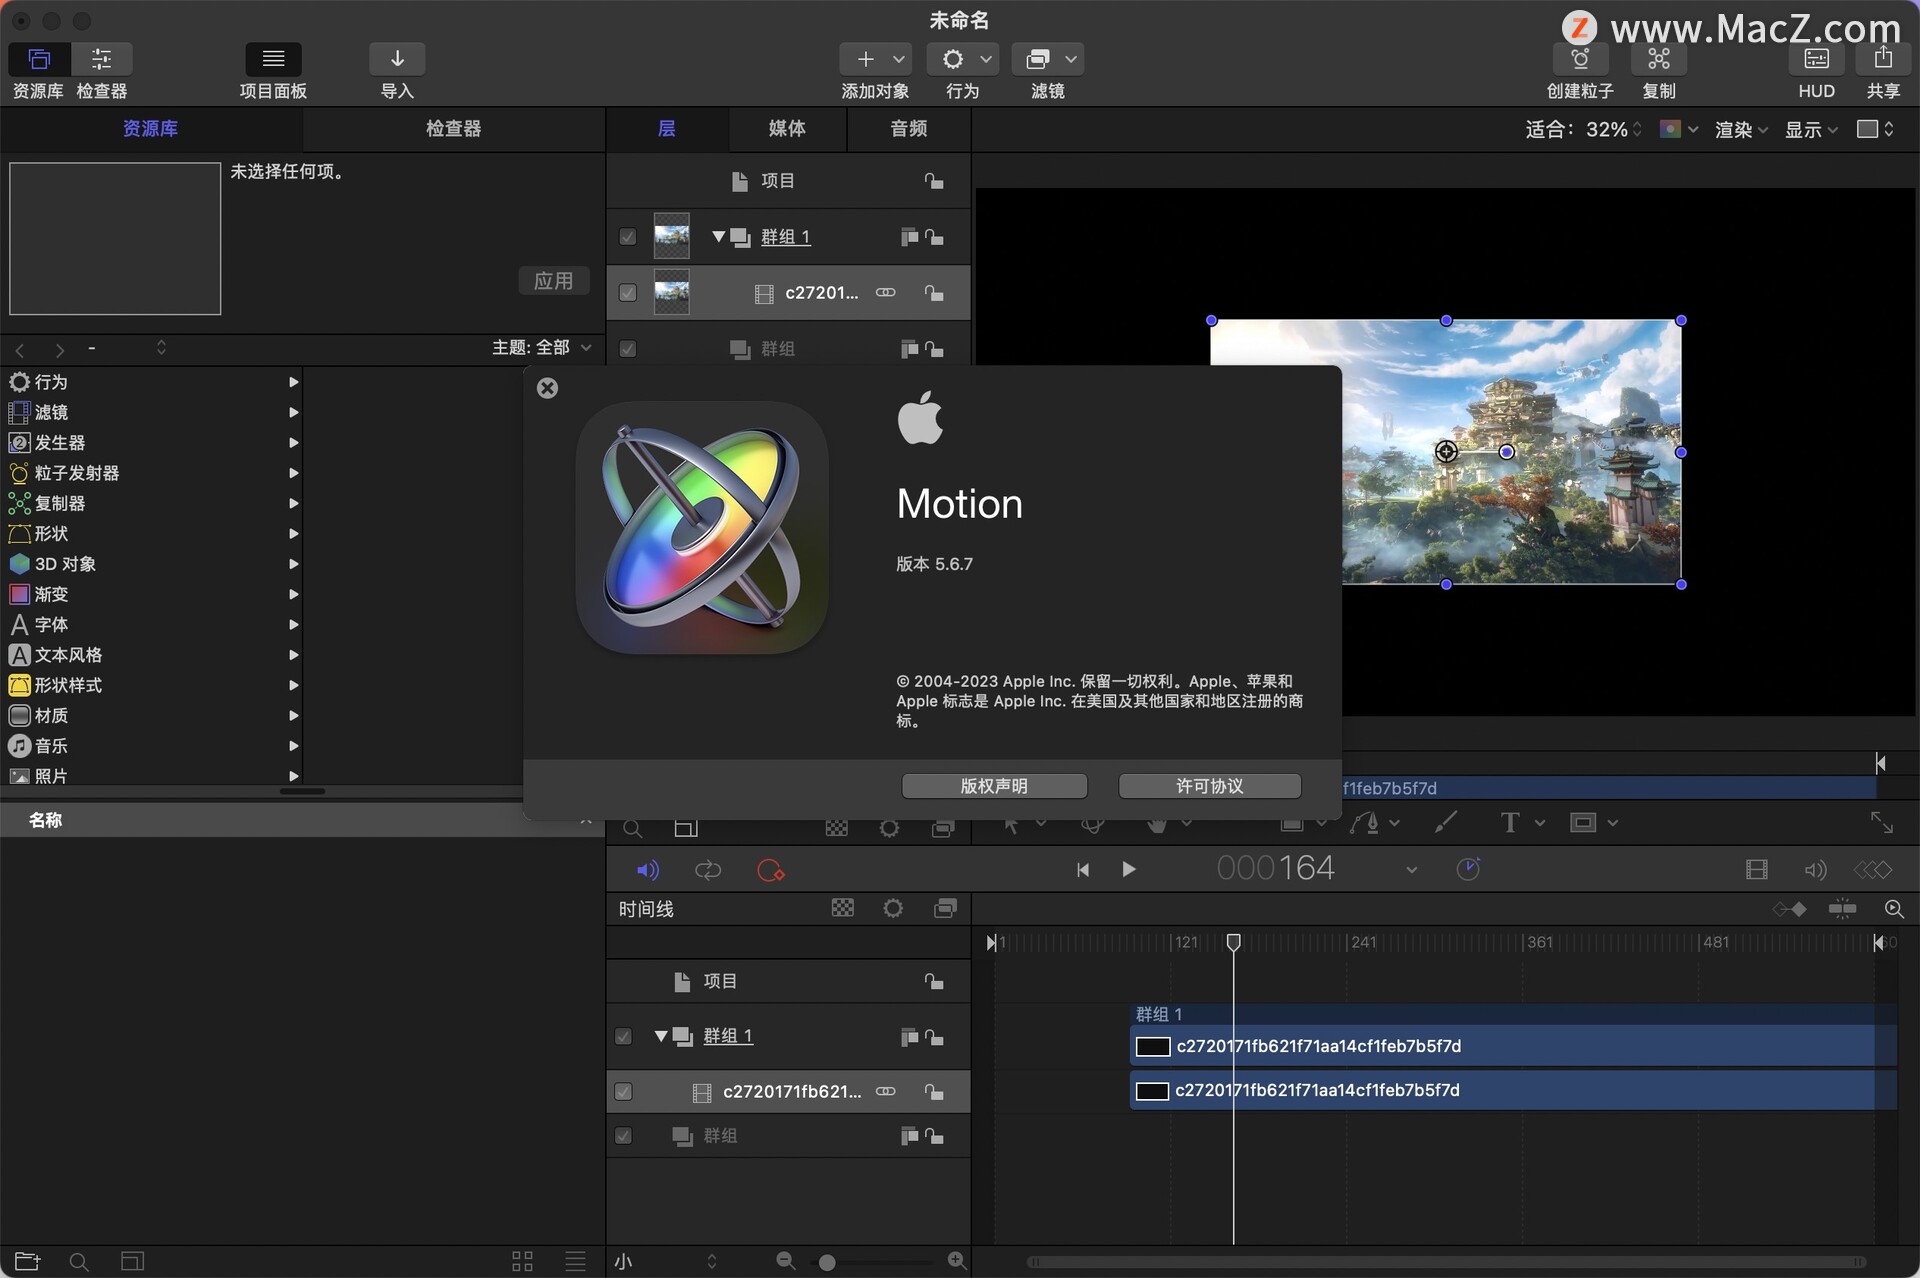This screenshot has height=1278, width=1920.
Task: Toggle the HUD toolbar button
Action: [1816, 59]
